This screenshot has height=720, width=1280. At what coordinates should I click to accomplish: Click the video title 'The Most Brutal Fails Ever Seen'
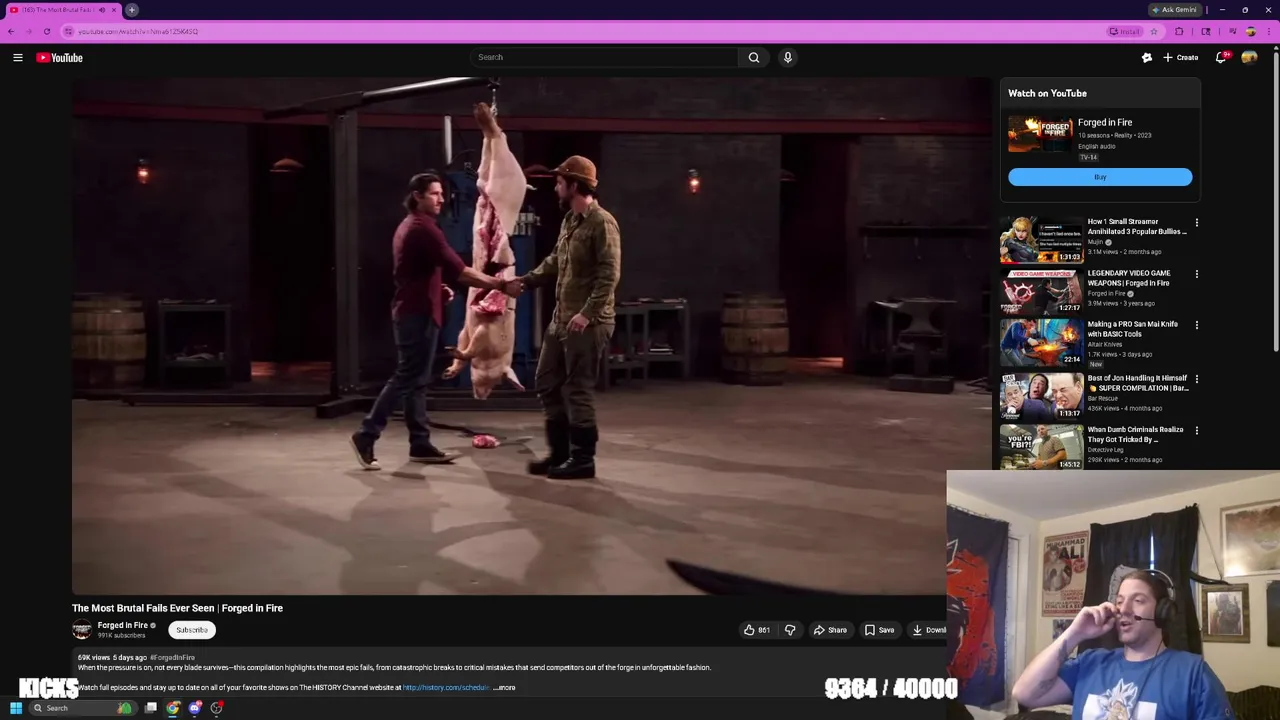coord(177,608)
